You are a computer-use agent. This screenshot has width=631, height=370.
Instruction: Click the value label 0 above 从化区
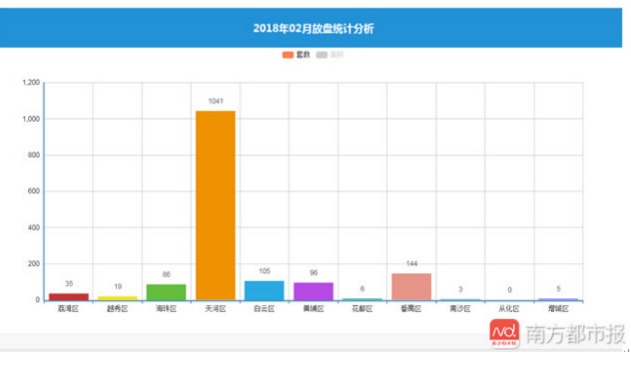(x=509, y=290)
